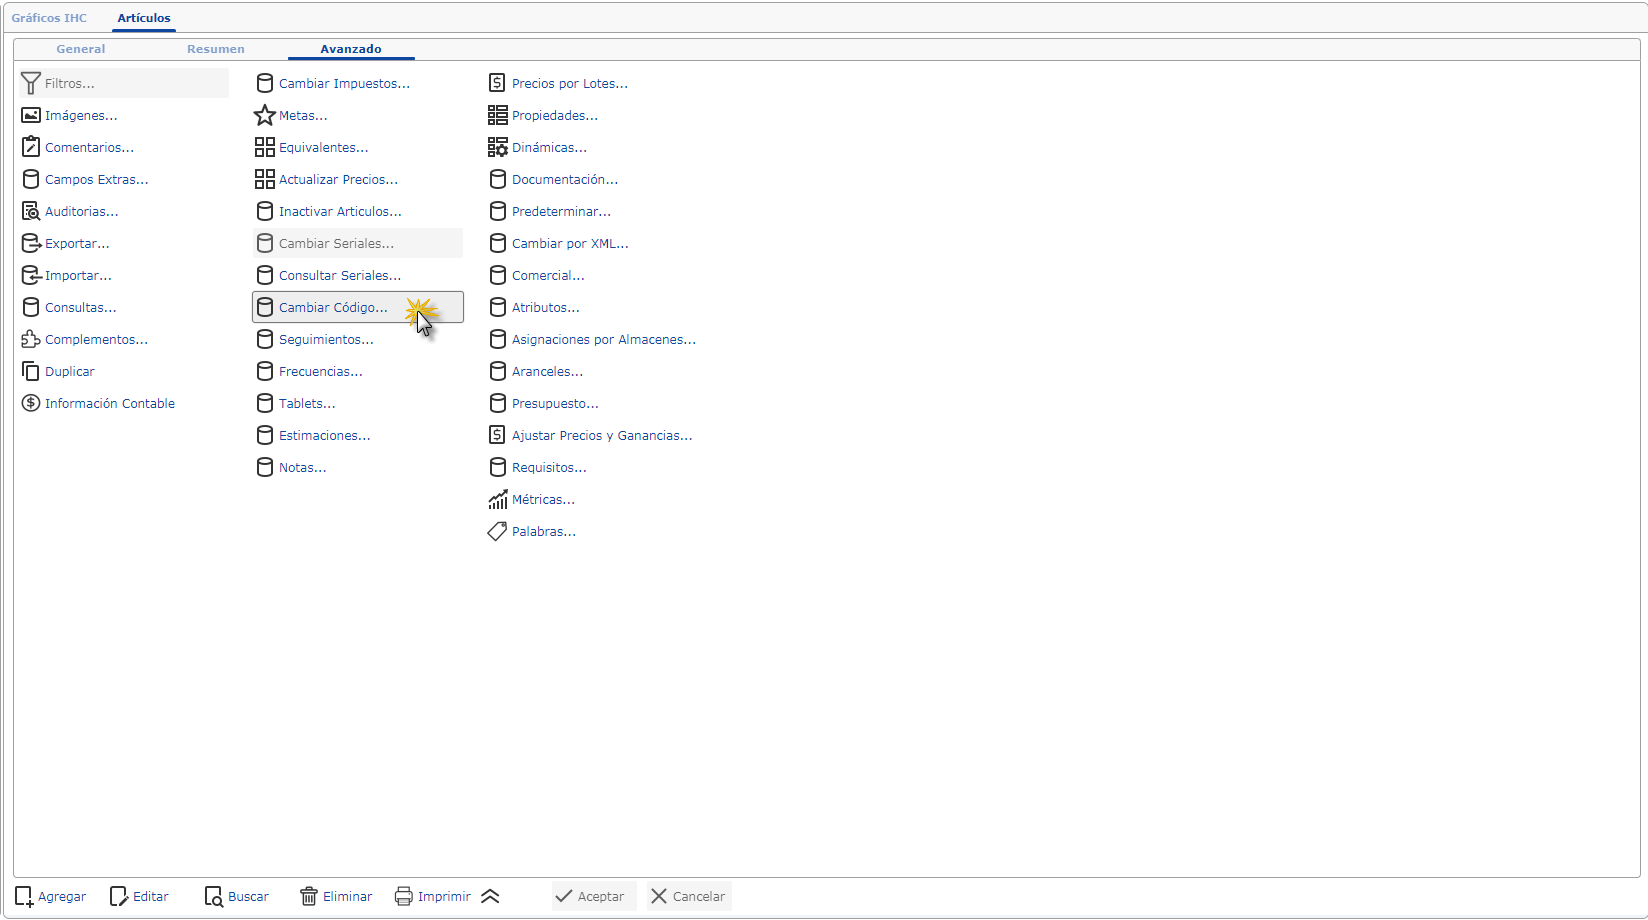
Task: Click Eliminar trash button
Action: pyautogui.click(x=336, y=896)
